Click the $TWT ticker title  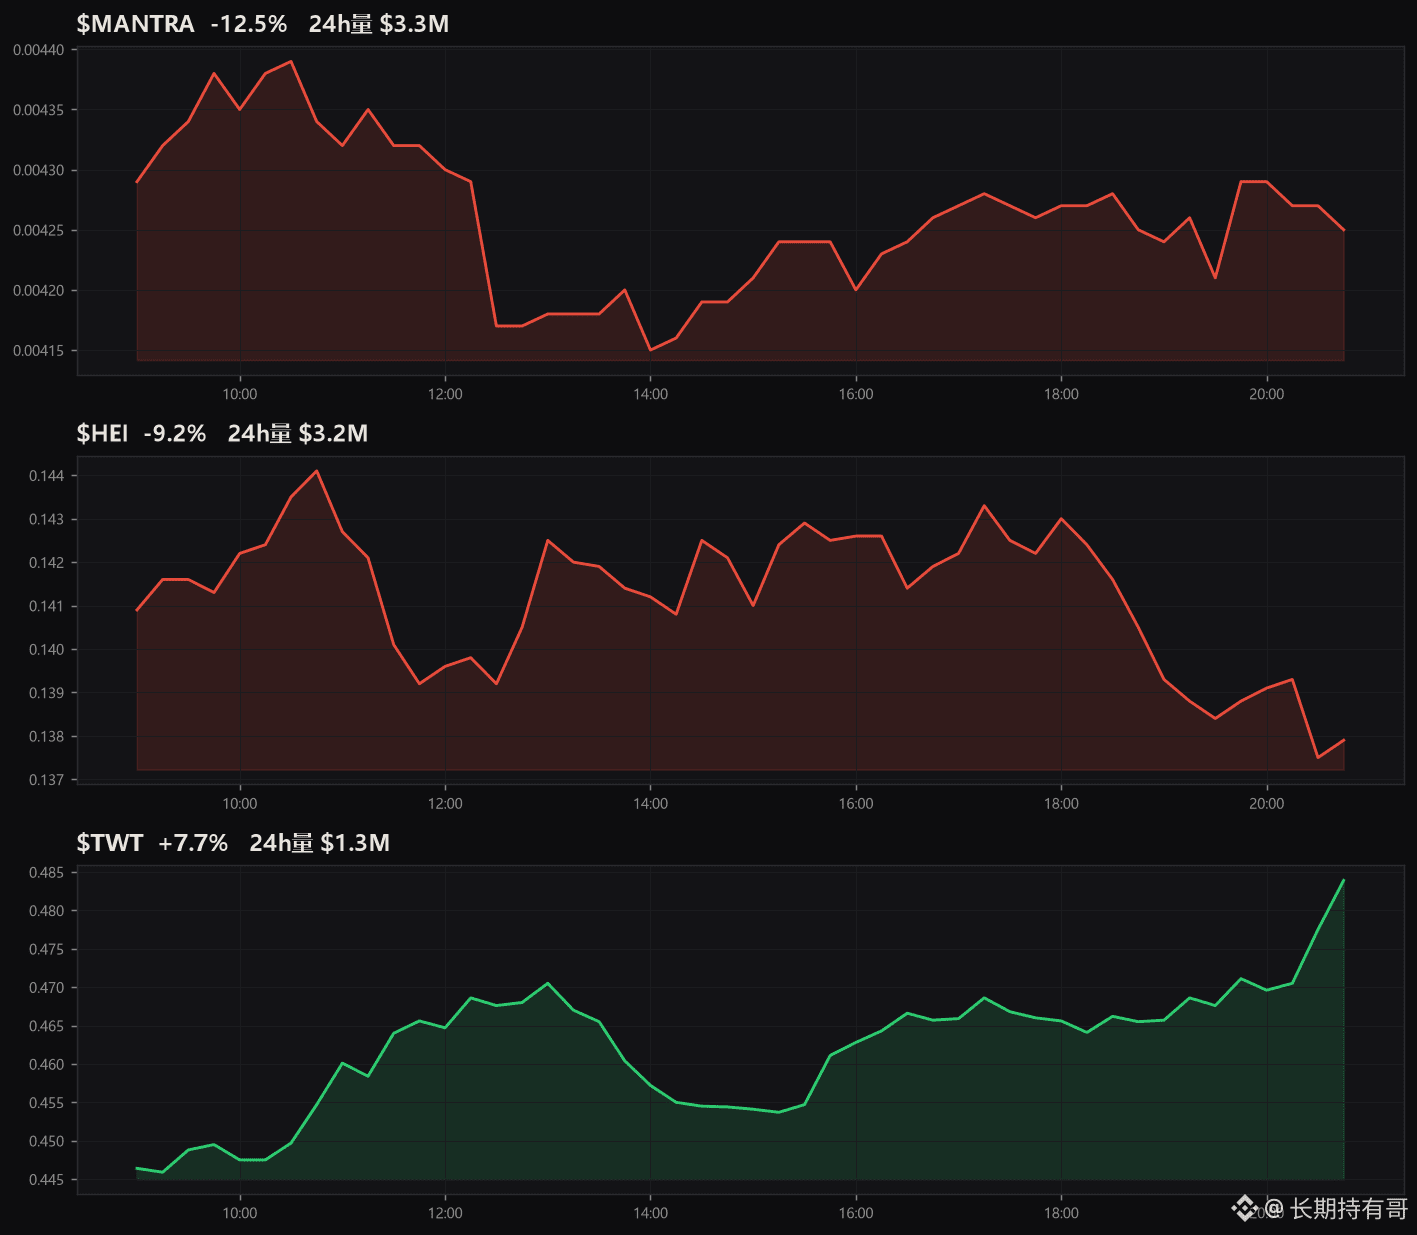pos(110,843)
